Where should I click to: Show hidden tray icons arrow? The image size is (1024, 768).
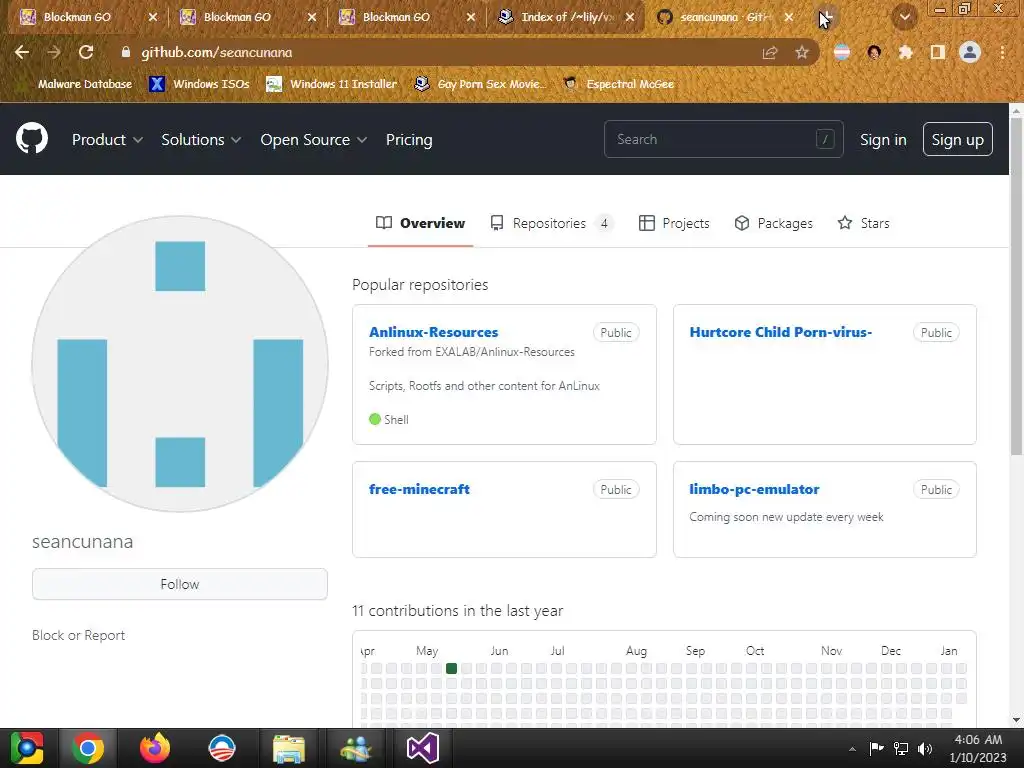[x=852, y=749]
